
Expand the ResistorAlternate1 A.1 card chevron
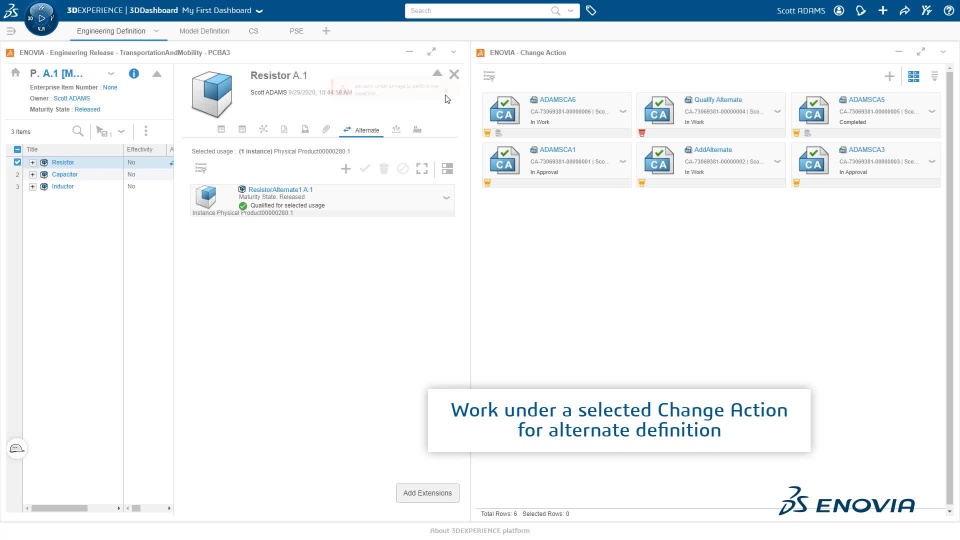446,198
